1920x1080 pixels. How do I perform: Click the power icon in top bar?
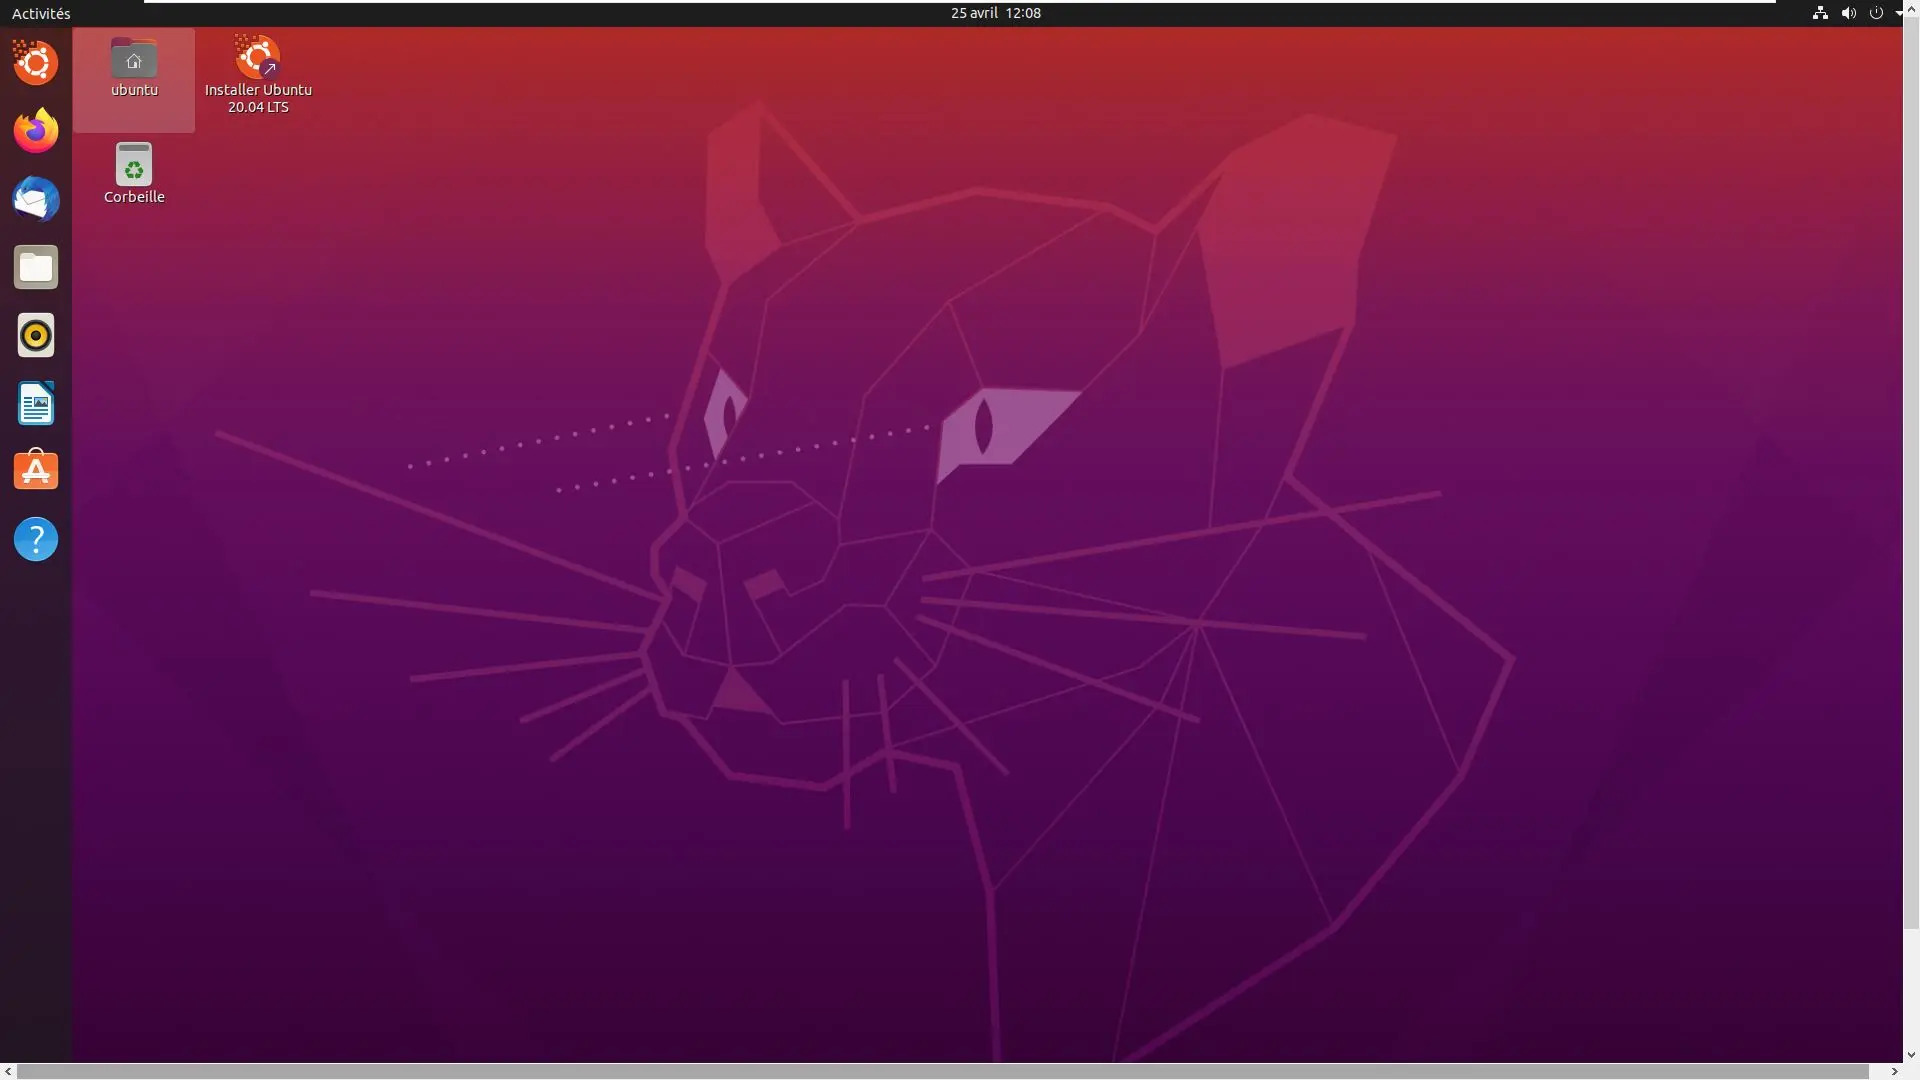pos(1876,13)
